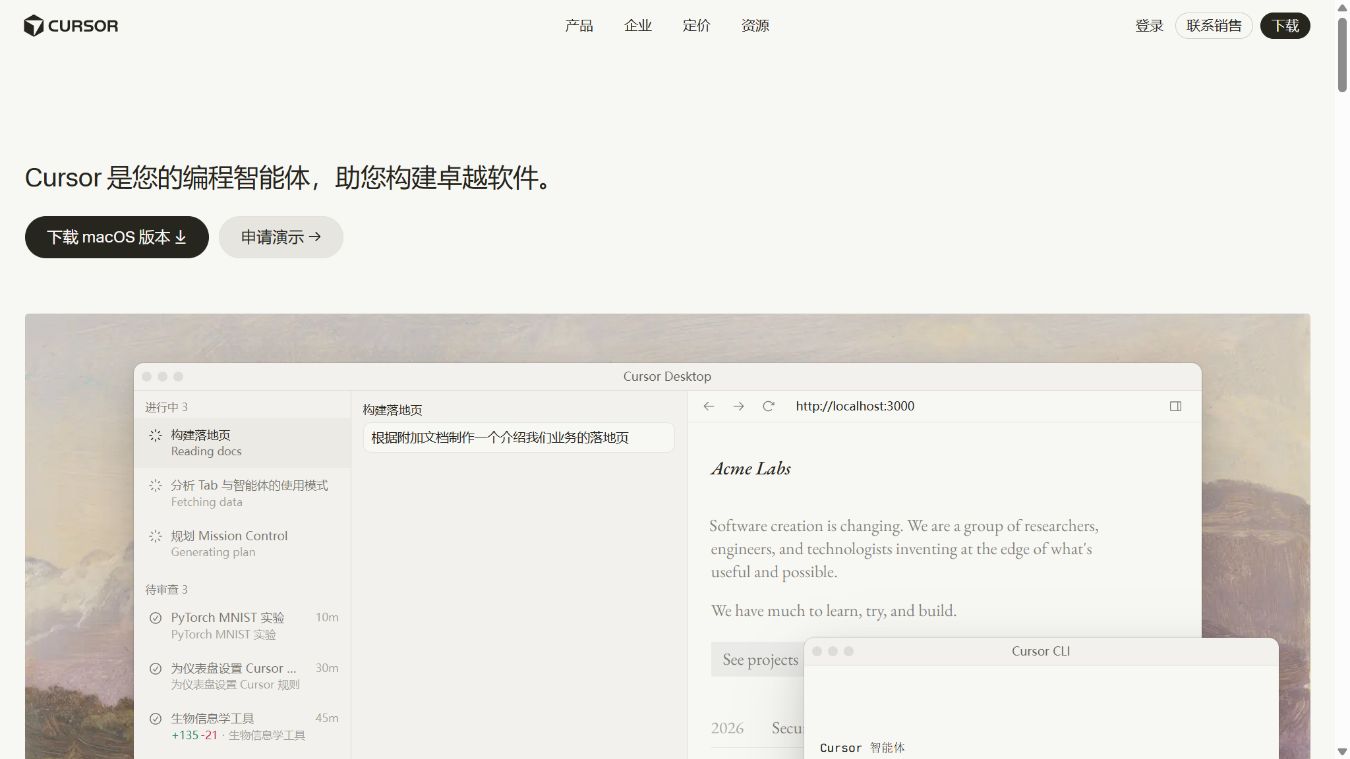The width and height of the screenshot is (1350, 759).
Task: Open the 为仪表盘设置 Cursor review item
Action: pyautogui.click(x=242, y=676)
